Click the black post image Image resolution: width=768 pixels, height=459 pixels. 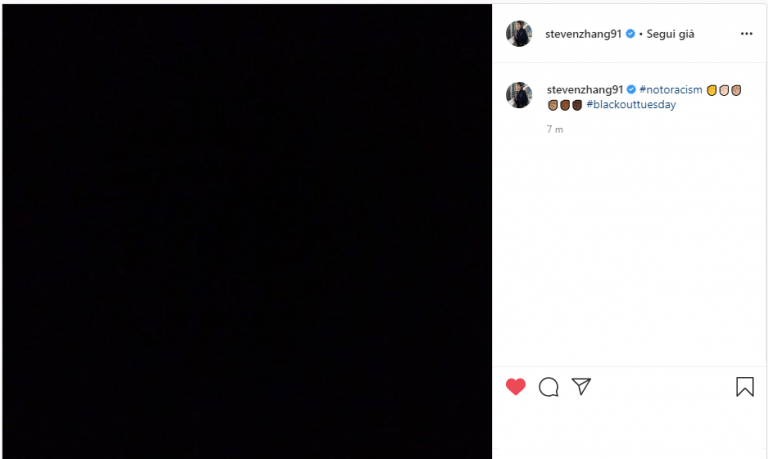coord(247,231)
